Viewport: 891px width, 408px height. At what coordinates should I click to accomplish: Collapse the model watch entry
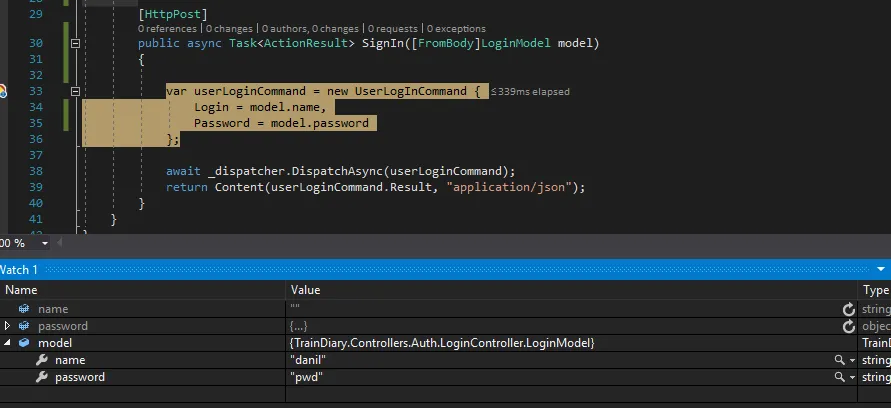pyautogui.click(x=7, y=343)
